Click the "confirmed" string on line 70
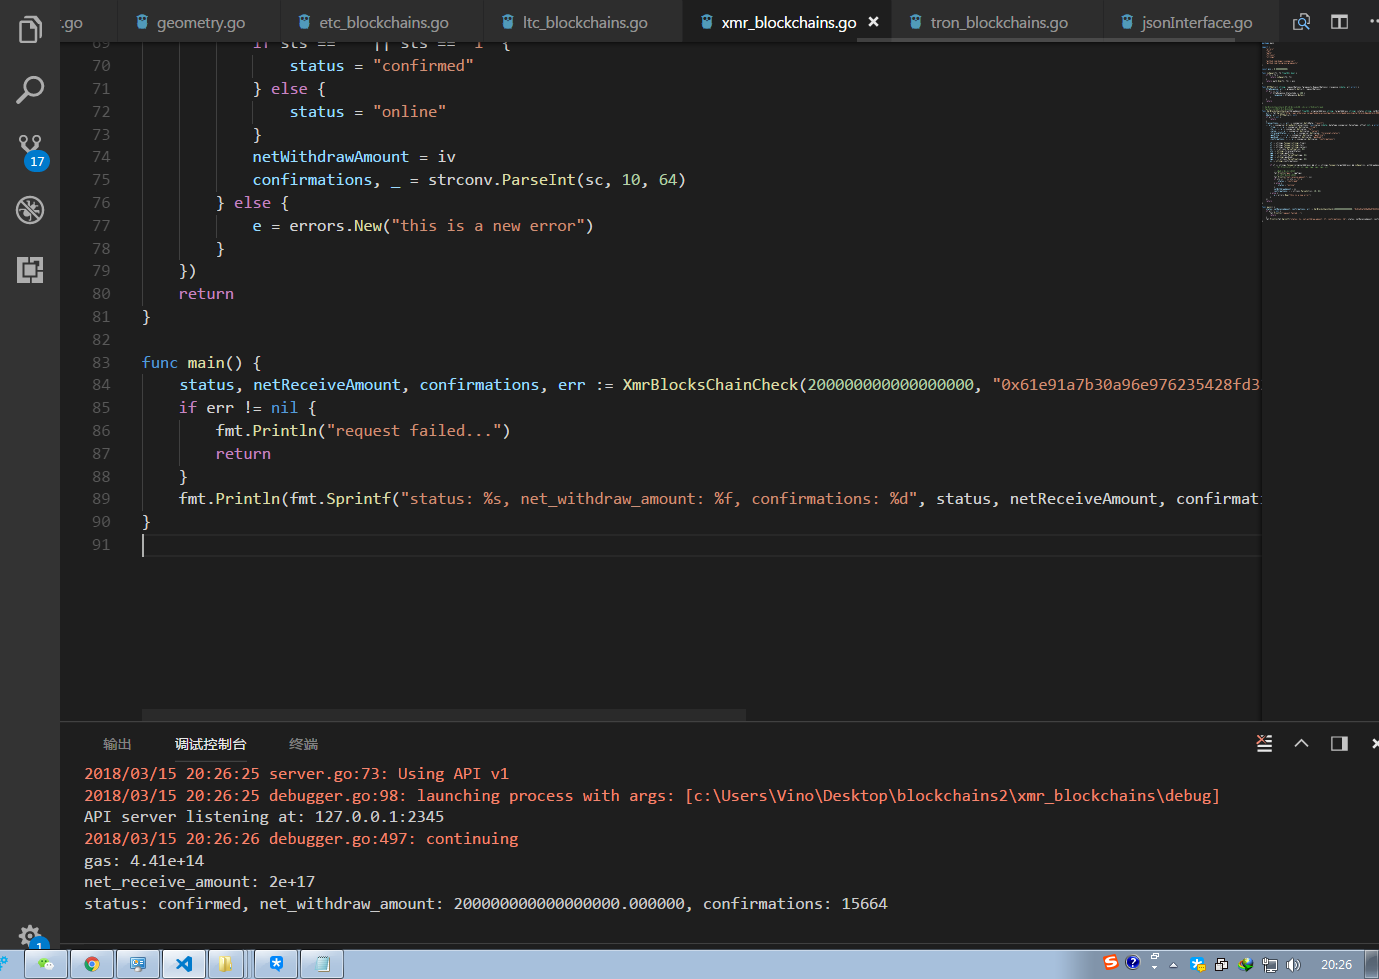 [x=423, y=66]
